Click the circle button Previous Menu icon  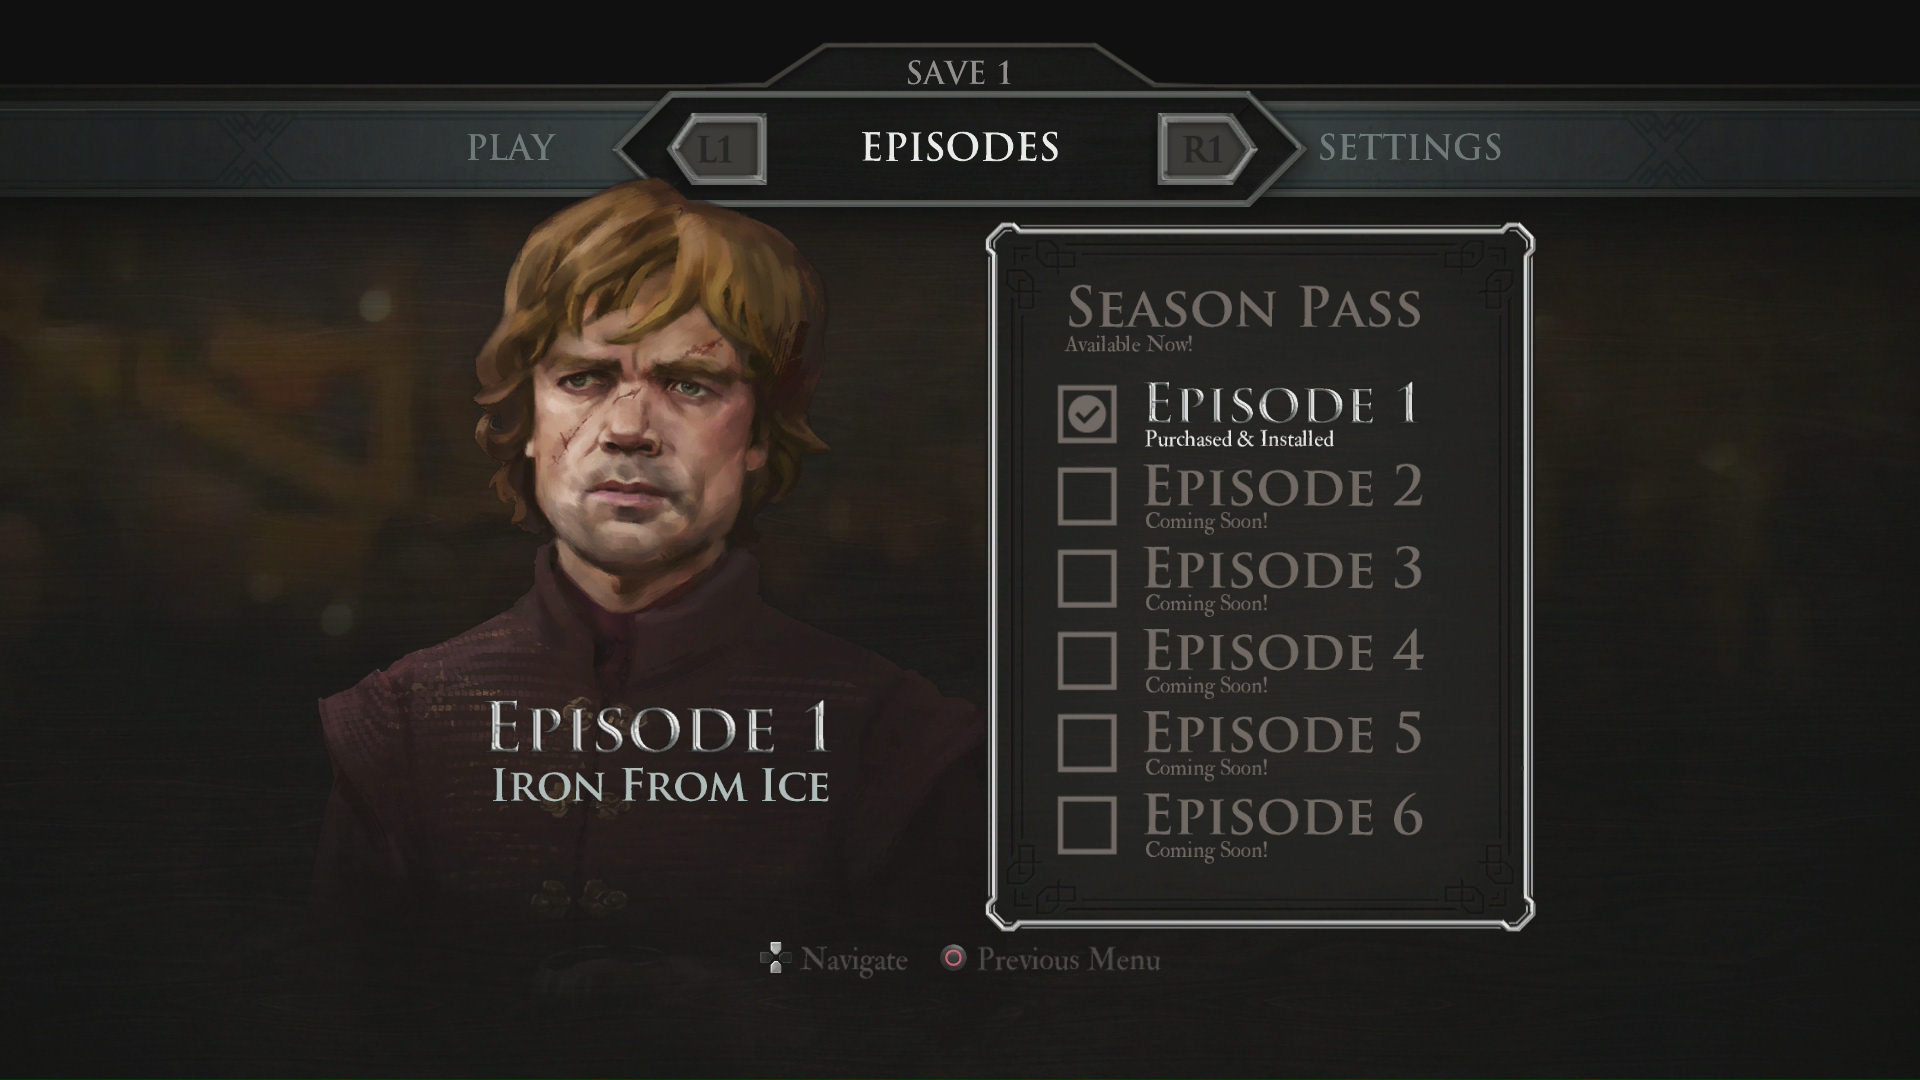pyautogui.click(x=954, y=958)
